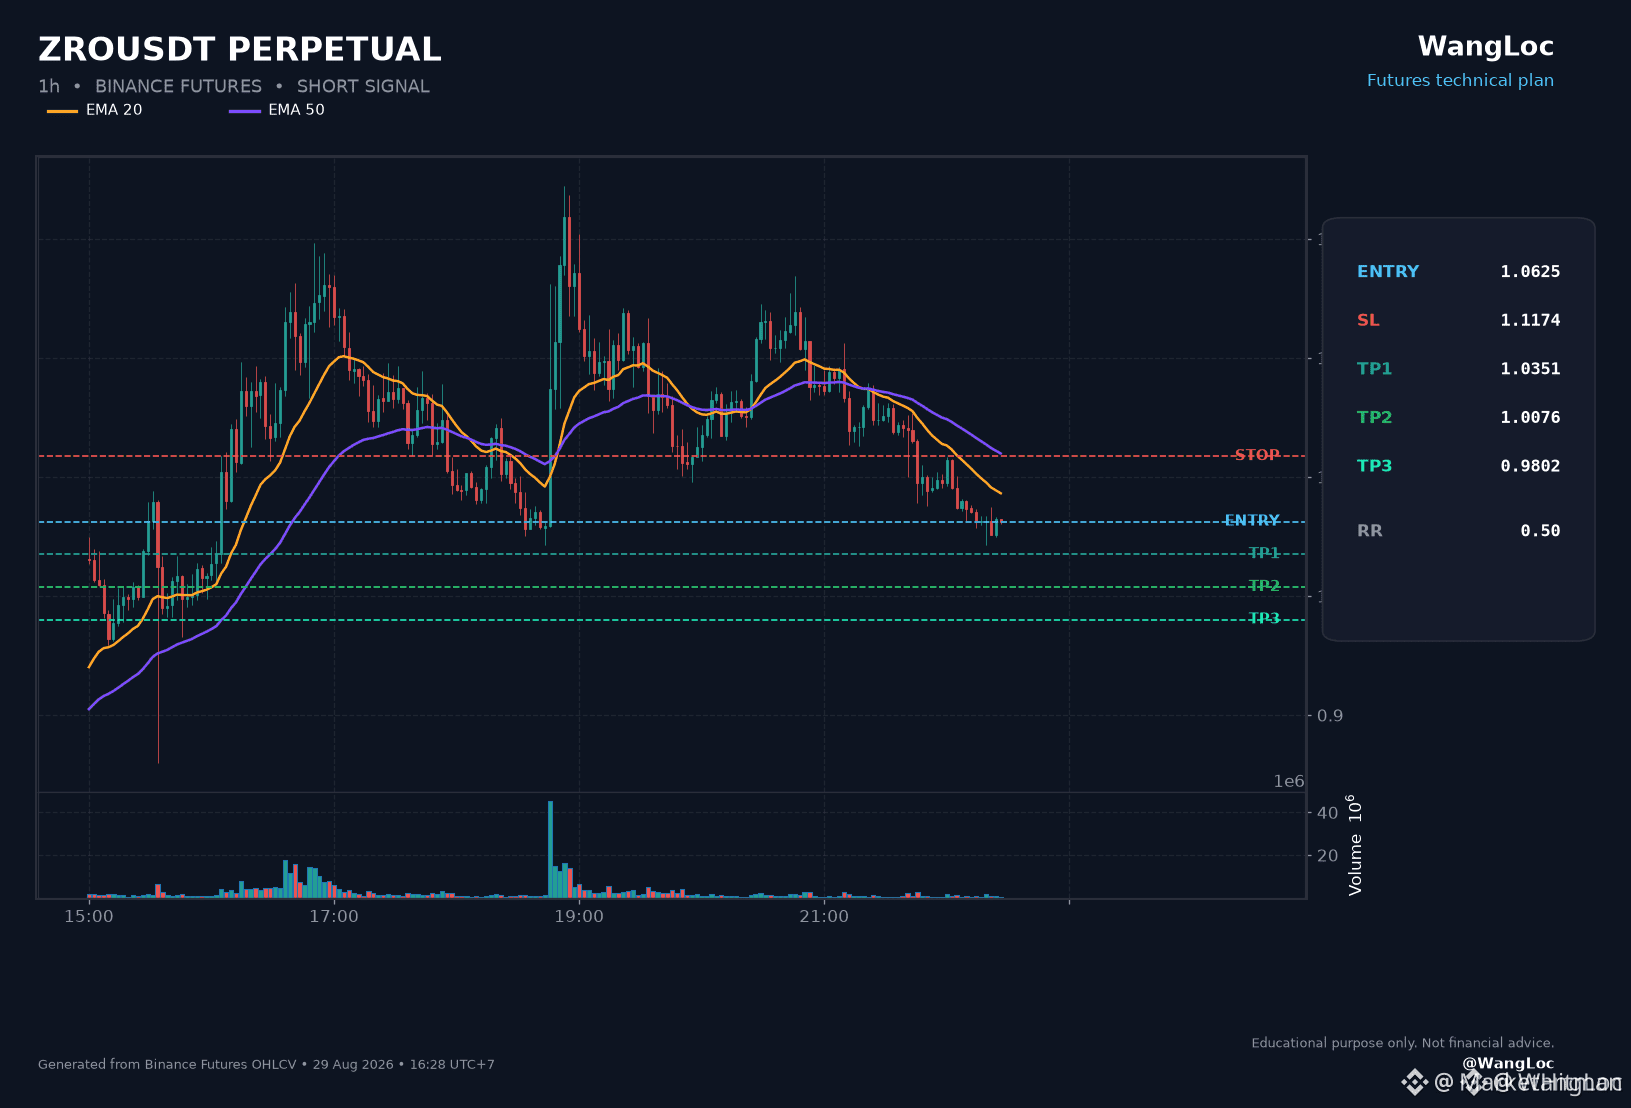Select the EMA 50 legend label
Image resolution: width=1631 pixels, height=1108 pixels.
click(296, 110)
